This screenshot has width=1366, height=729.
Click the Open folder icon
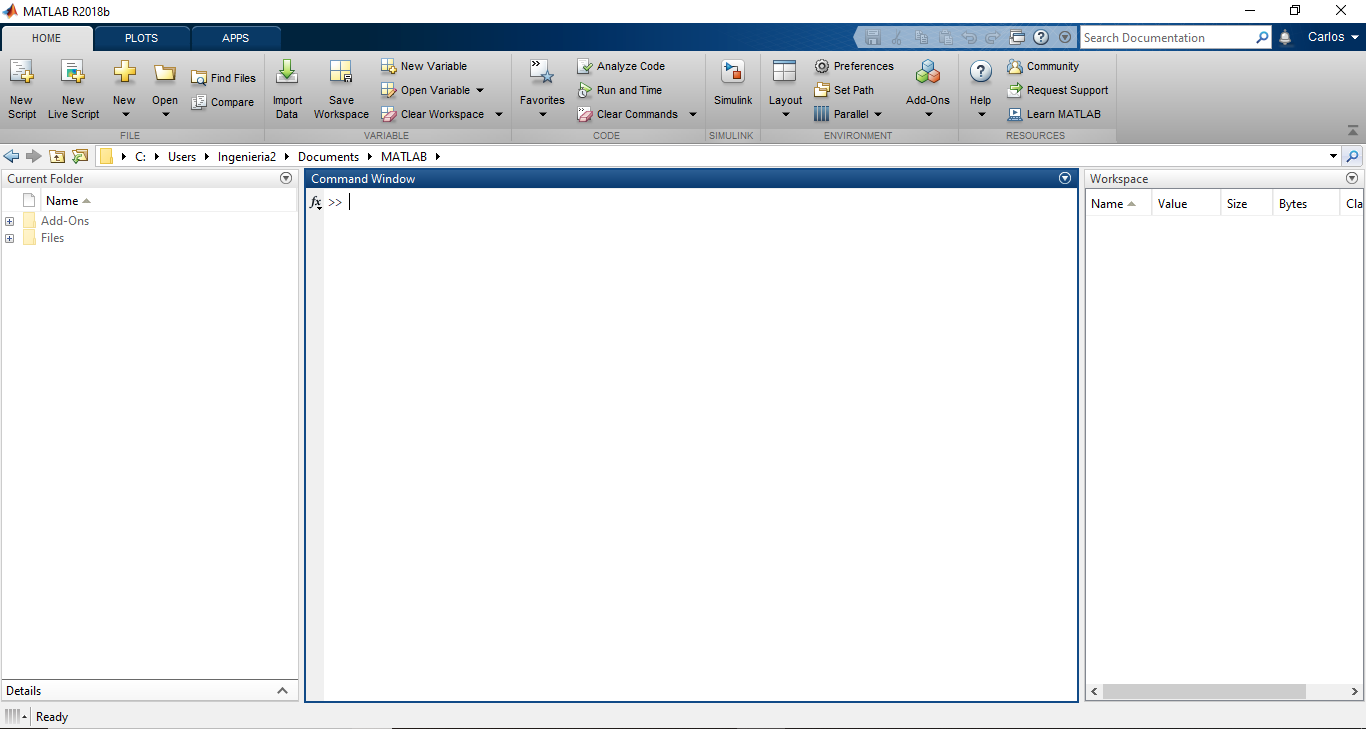point(165,73)
